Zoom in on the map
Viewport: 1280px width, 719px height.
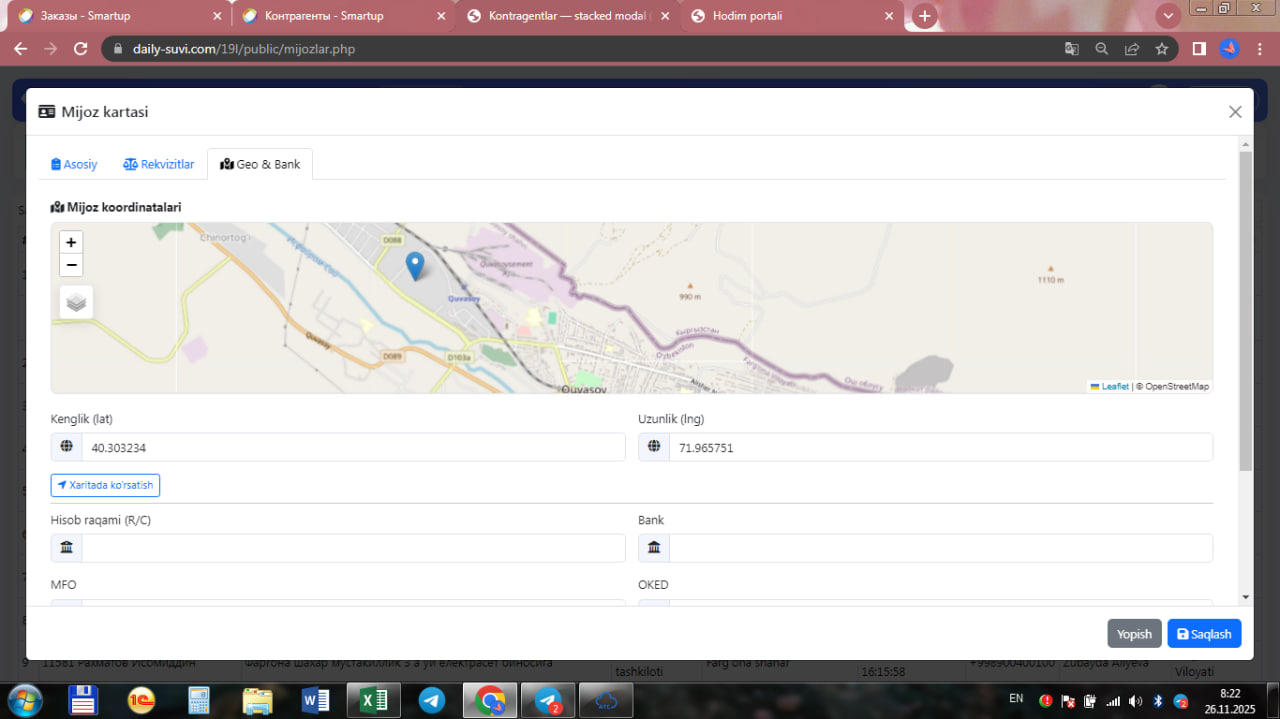71,242
